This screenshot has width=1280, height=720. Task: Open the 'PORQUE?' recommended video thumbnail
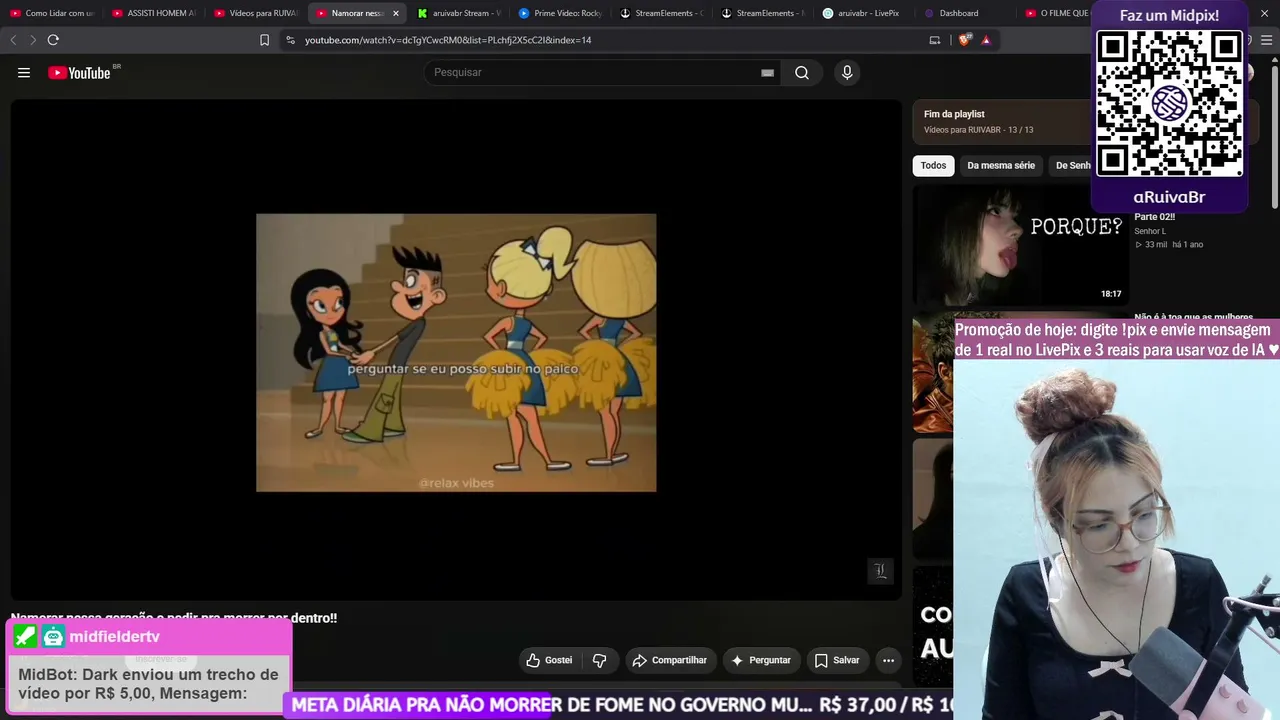coord(1020,245)
